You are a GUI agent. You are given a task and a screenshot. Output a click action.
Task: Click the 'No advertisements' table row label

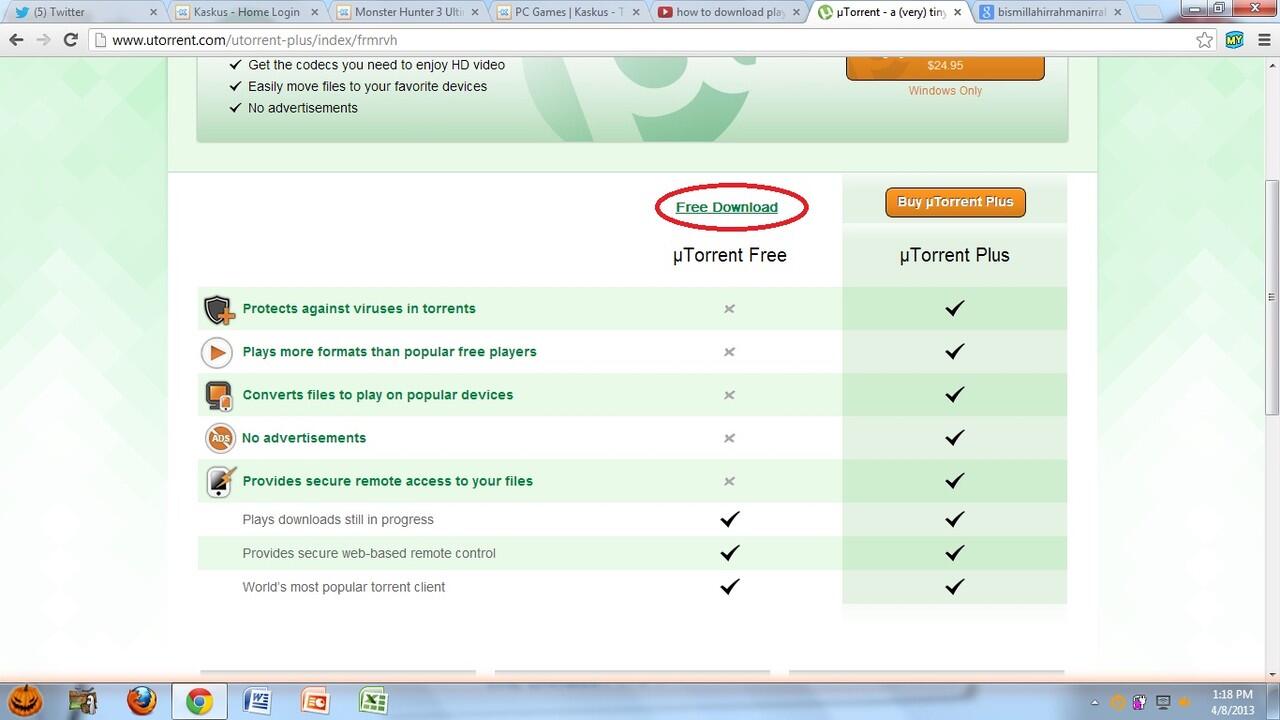[304, 437]
